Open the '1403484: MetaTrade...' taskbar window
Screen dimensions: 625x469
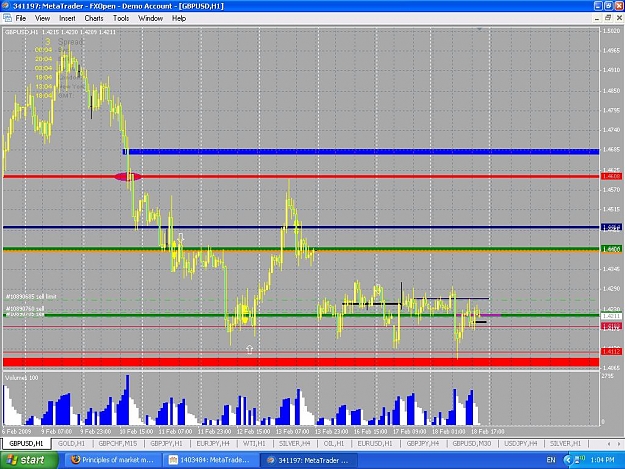210,460
